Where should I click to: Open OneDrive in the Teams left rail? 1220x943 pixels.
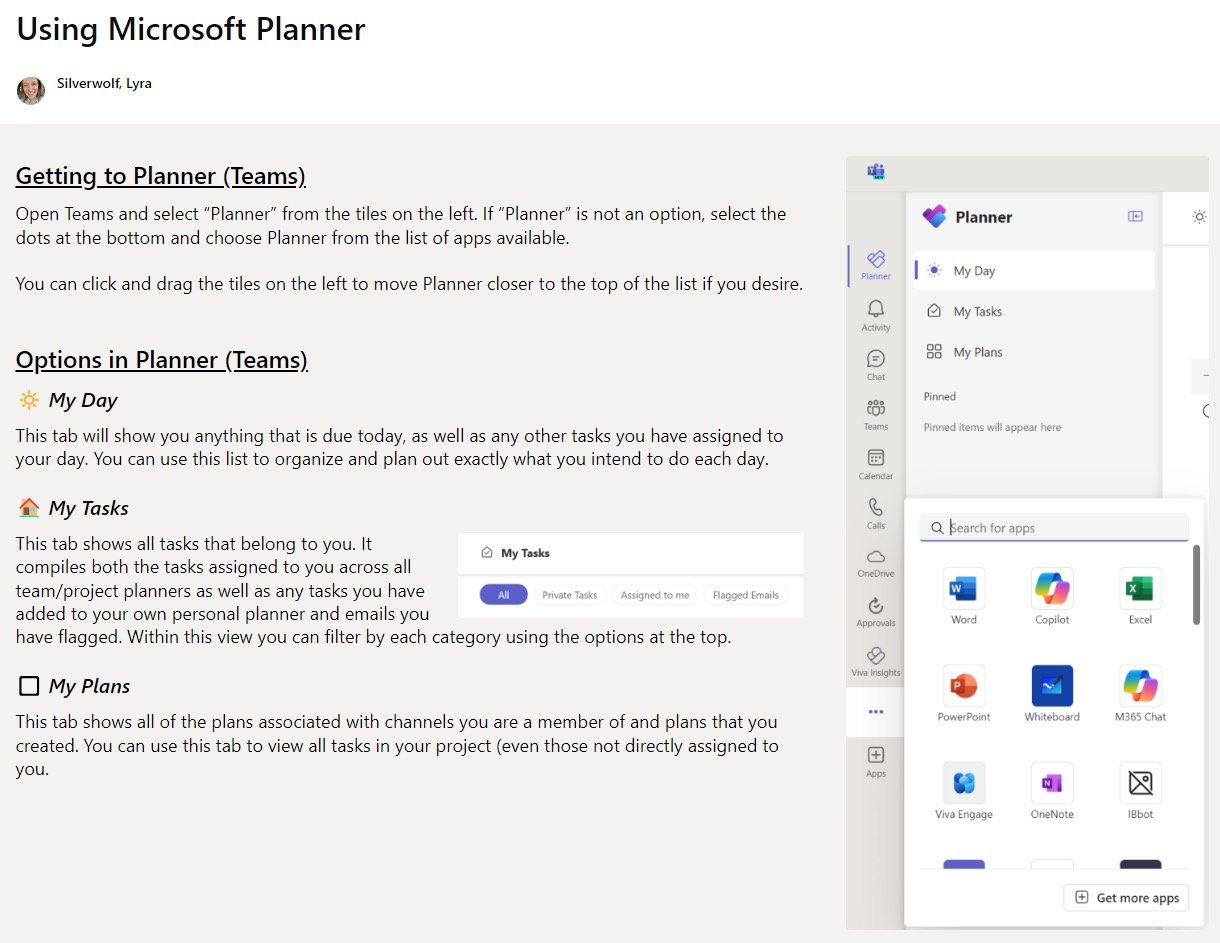click(876, 563)
